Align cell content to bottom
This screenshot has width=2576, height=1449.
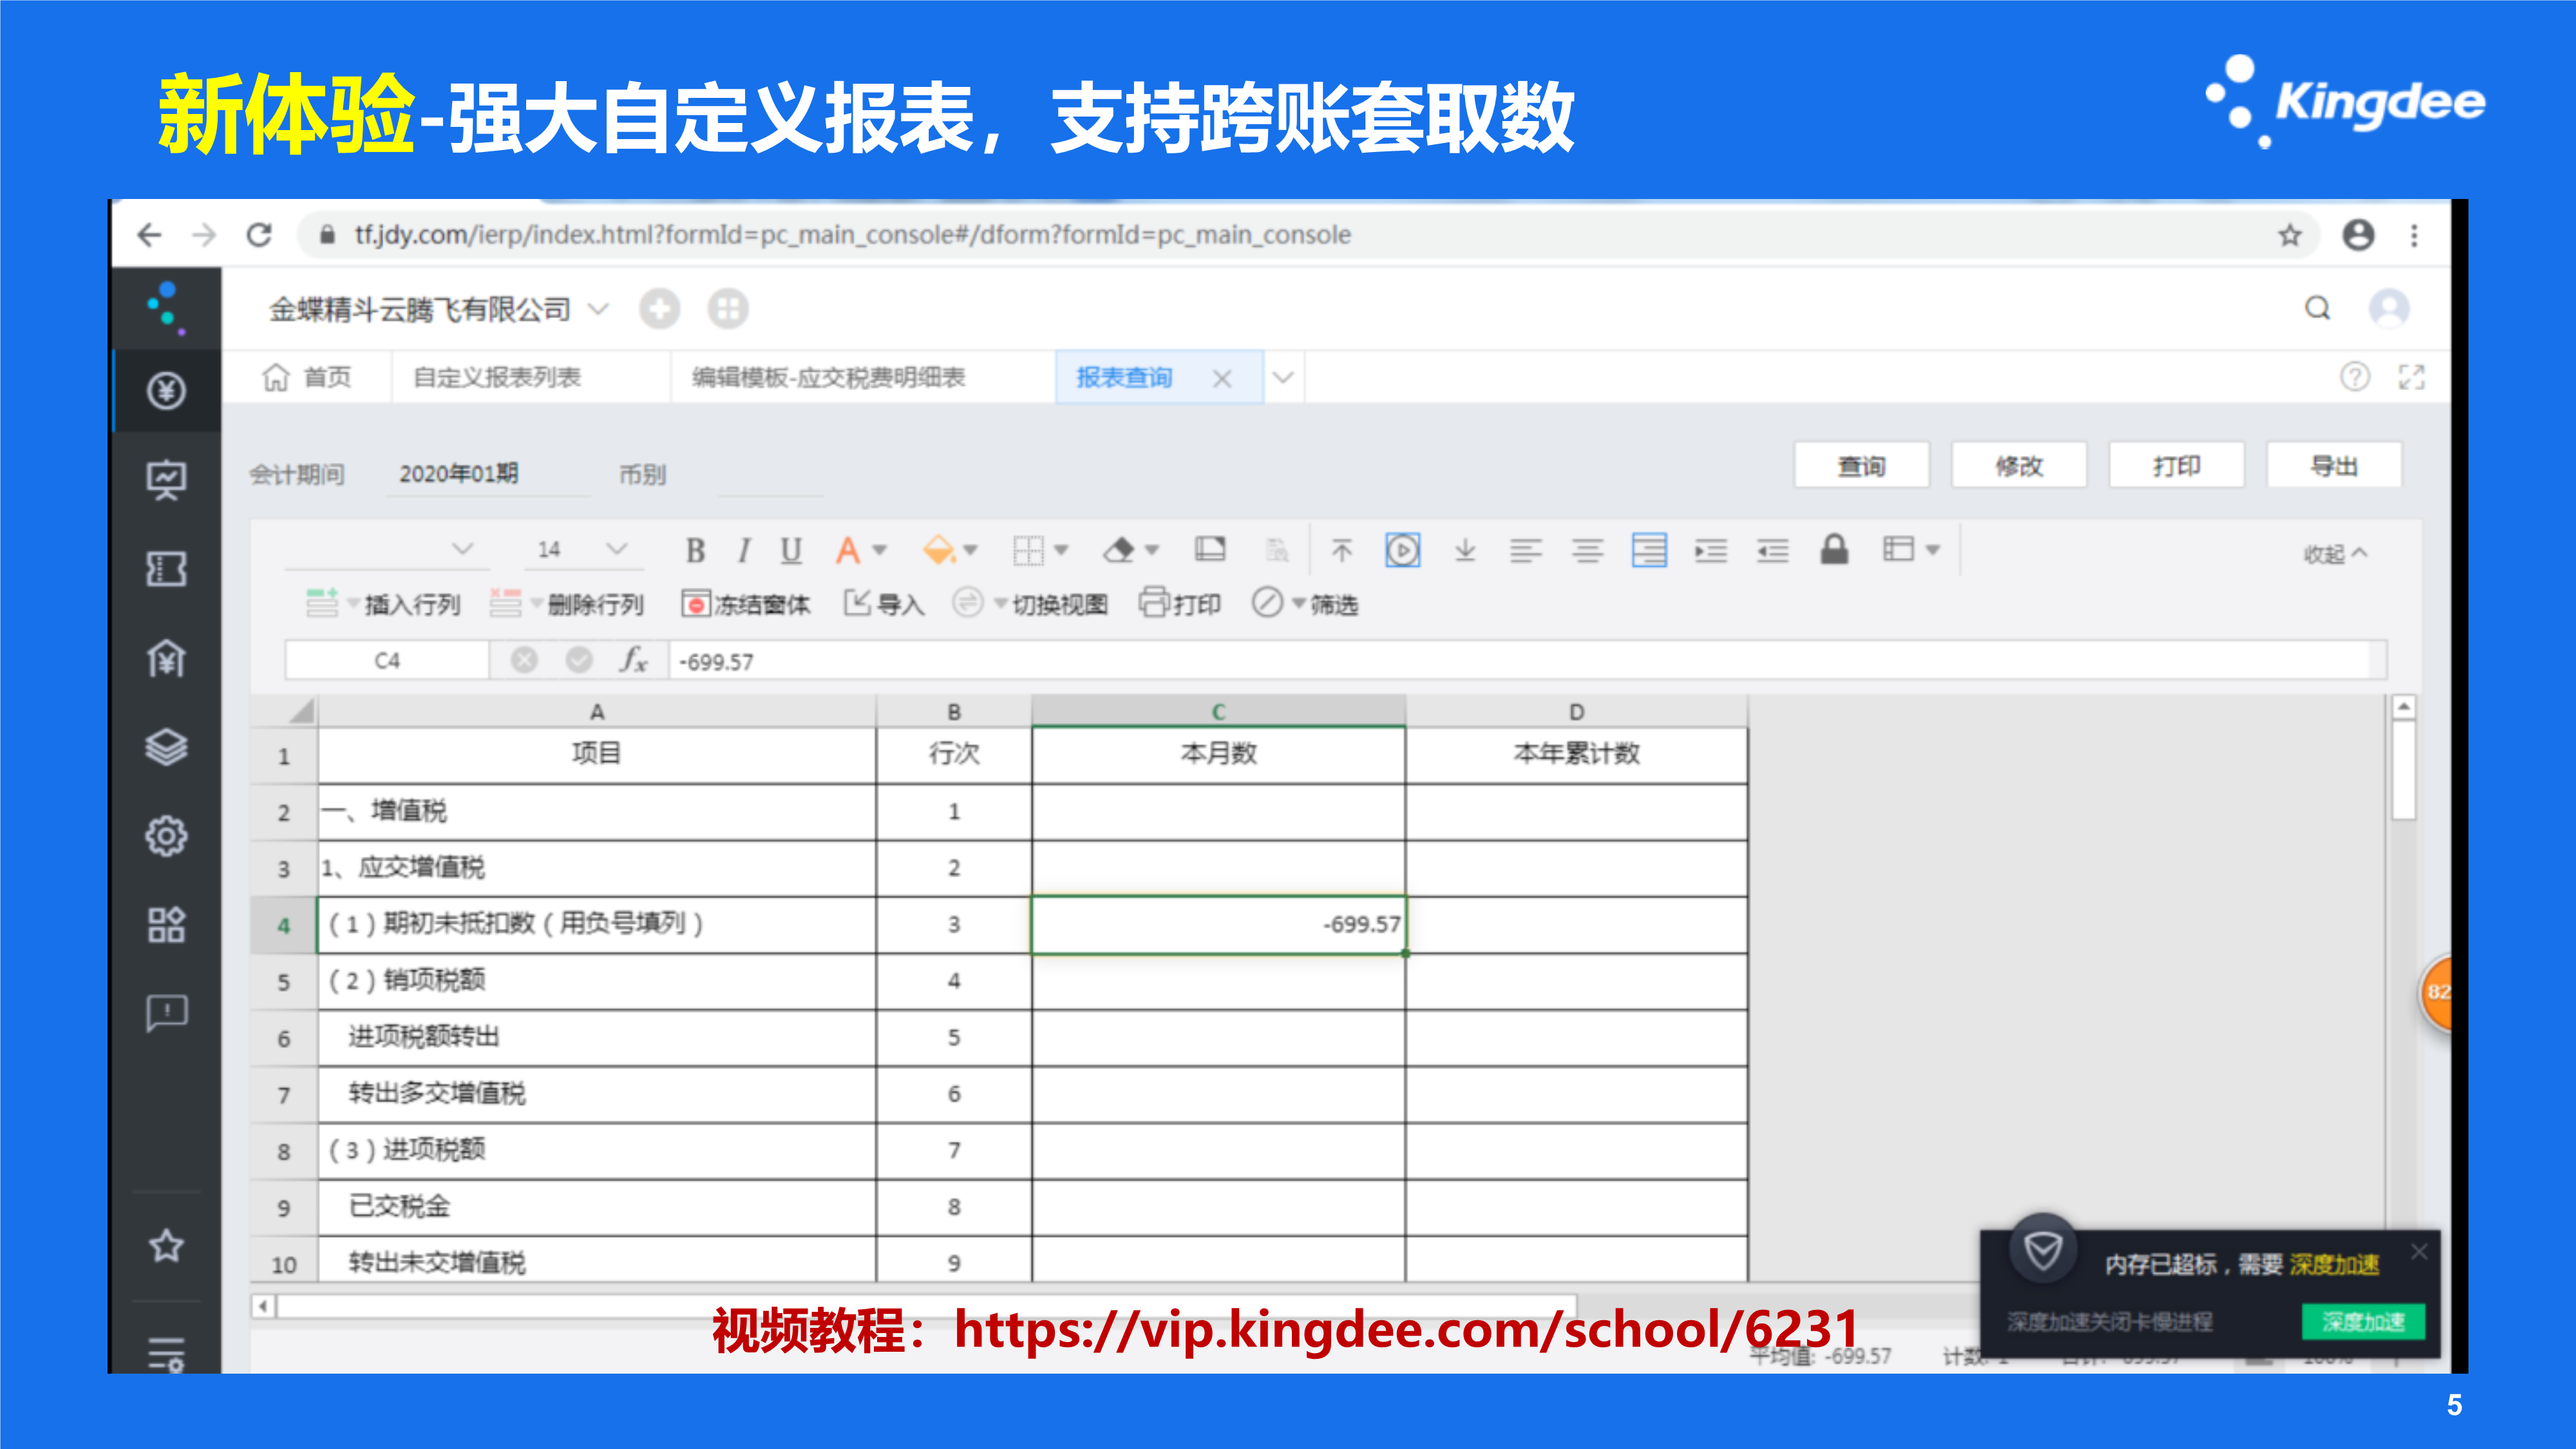pos(1465,550)
